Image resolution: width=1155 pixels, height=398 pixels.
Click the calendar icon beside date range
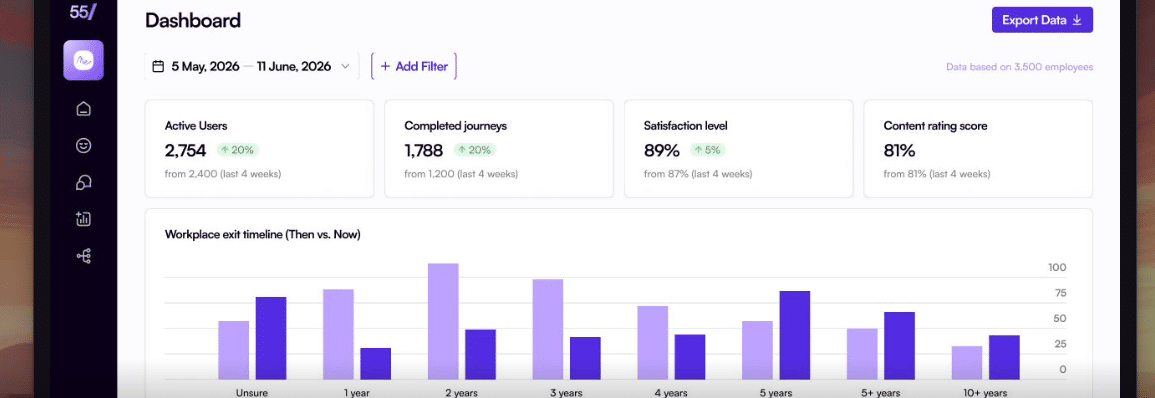tap(158, 66)
